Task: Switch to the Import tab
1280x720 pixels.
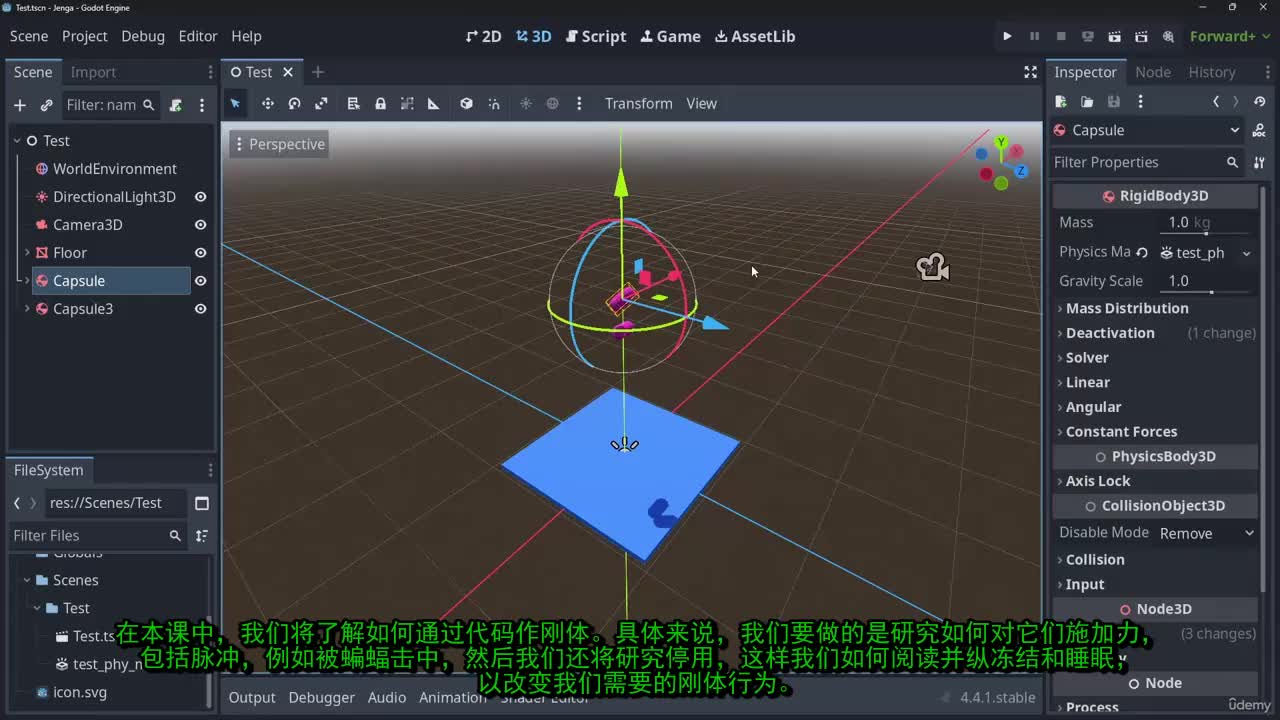Action: pyautogui.click(x=93, y=72)
